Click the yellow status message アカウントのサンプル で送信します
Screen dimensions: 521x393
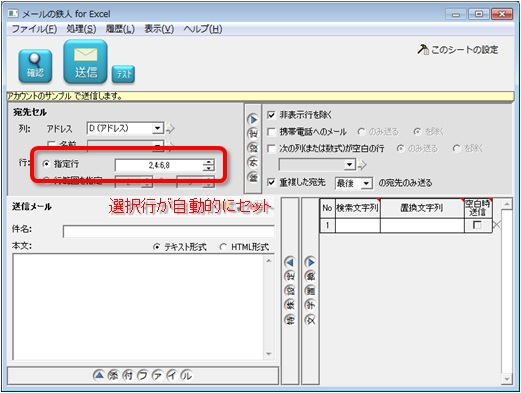point(65,96)
